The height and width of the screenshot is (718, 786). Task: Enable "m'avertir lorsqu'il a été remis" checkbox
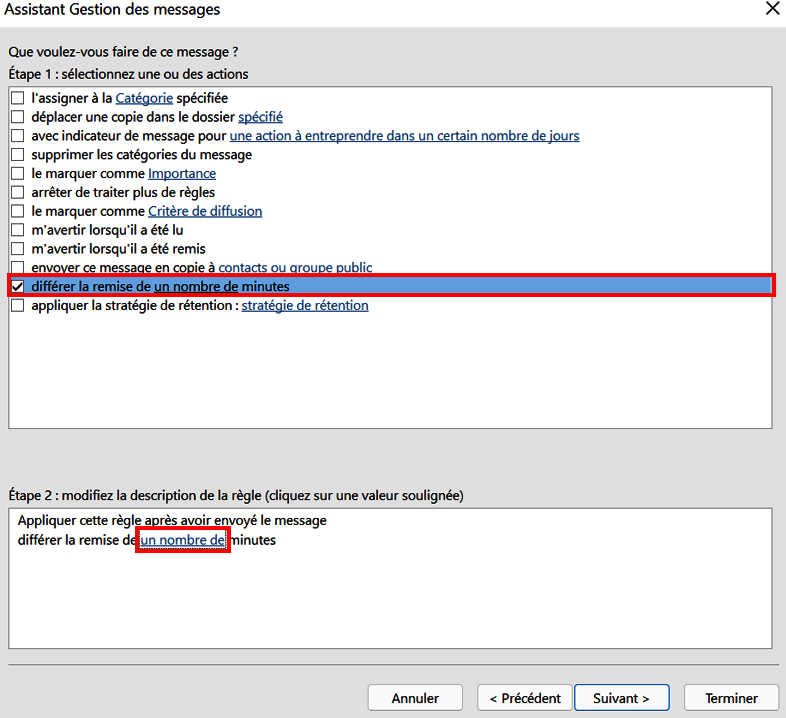18,249
